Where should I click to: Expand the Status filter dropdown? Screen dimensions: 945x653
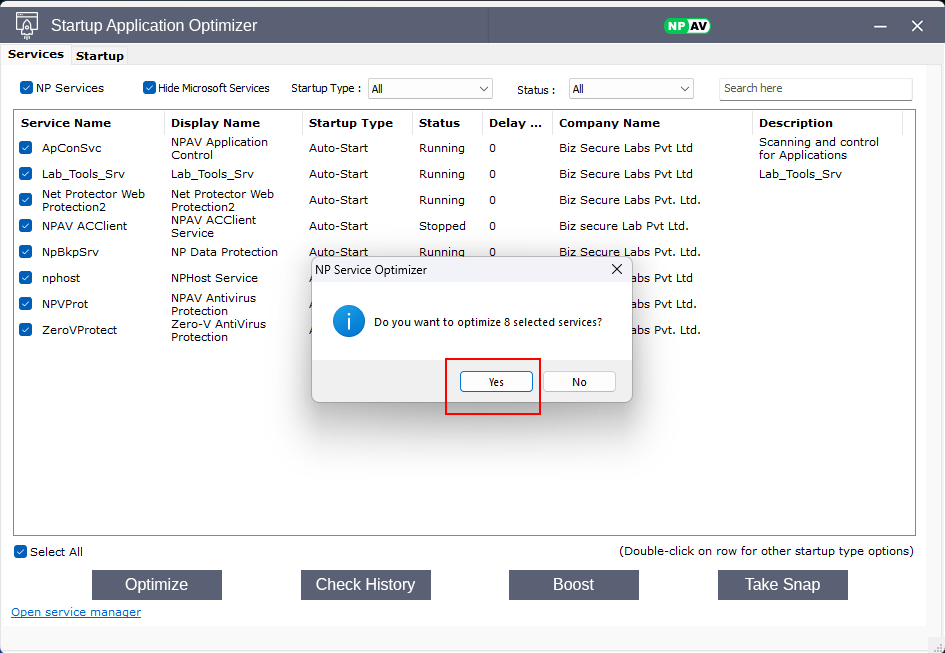point(631,89)
